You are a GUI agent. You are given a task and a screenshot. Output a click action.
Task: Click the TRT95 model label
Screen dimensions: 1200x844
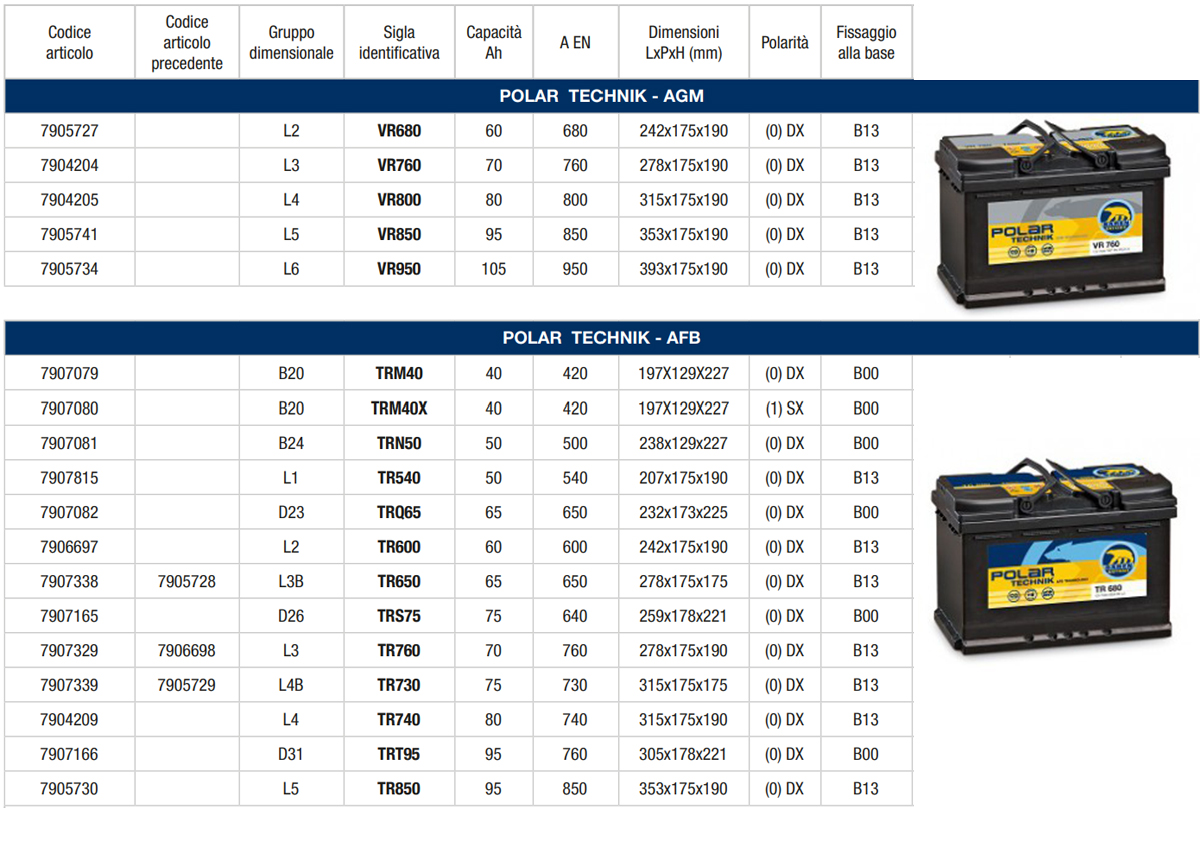[399, 754]
